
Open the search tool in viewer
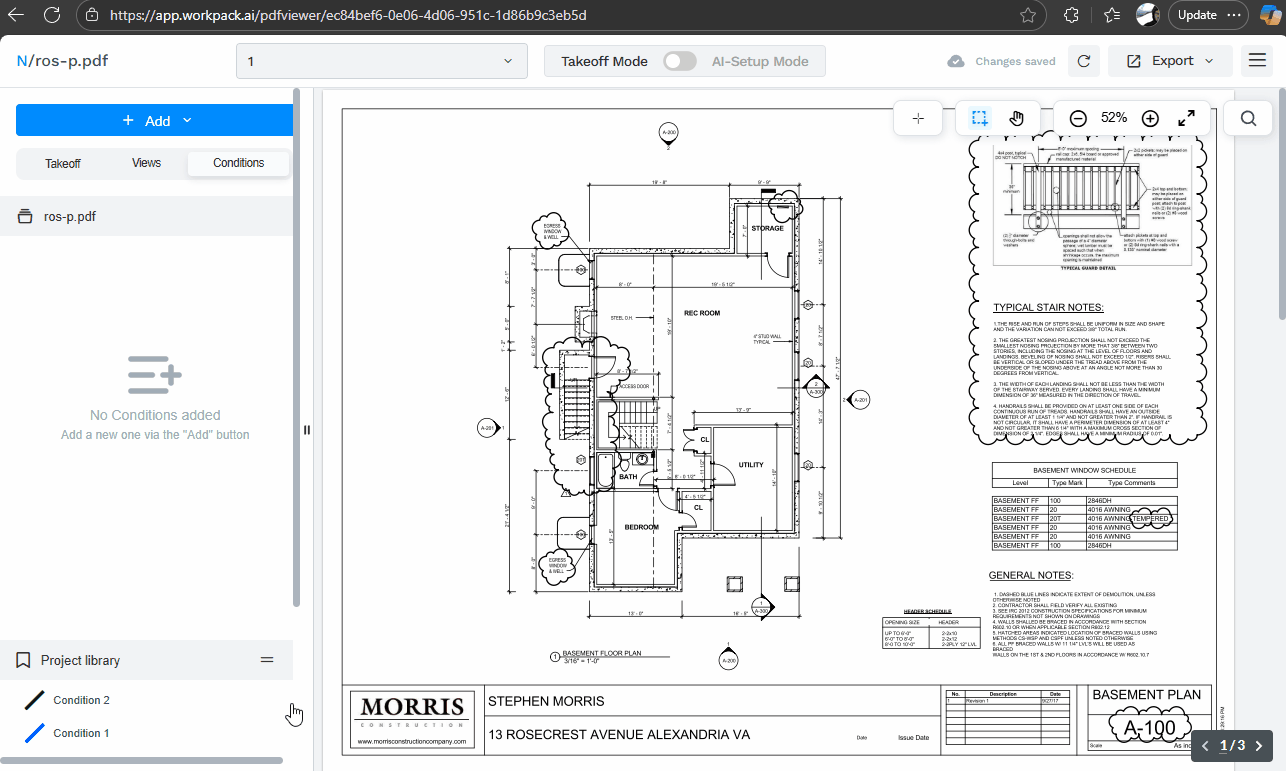click(1248, 118)
